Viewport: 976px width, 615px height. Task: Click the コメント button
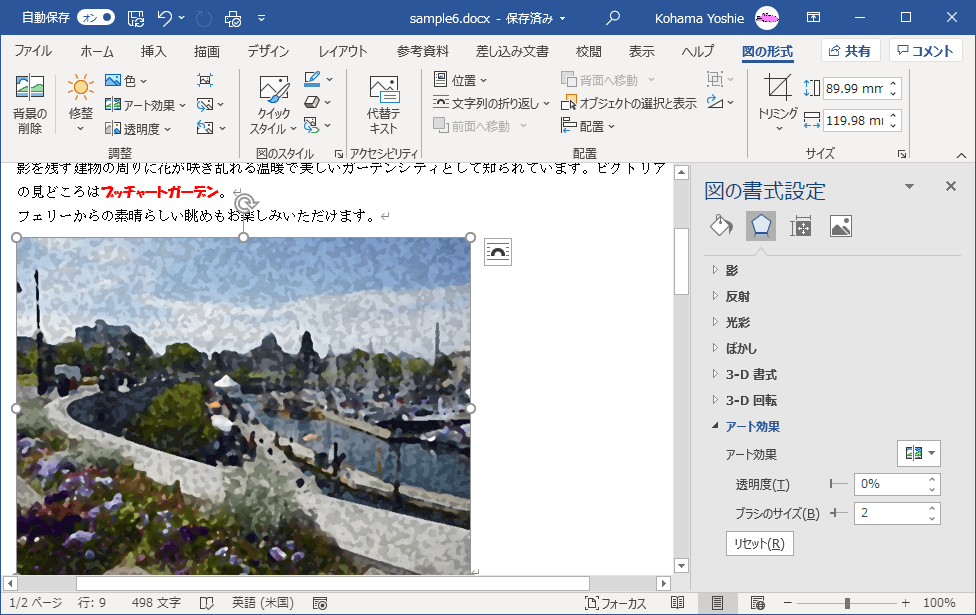[x=926, y=50]
